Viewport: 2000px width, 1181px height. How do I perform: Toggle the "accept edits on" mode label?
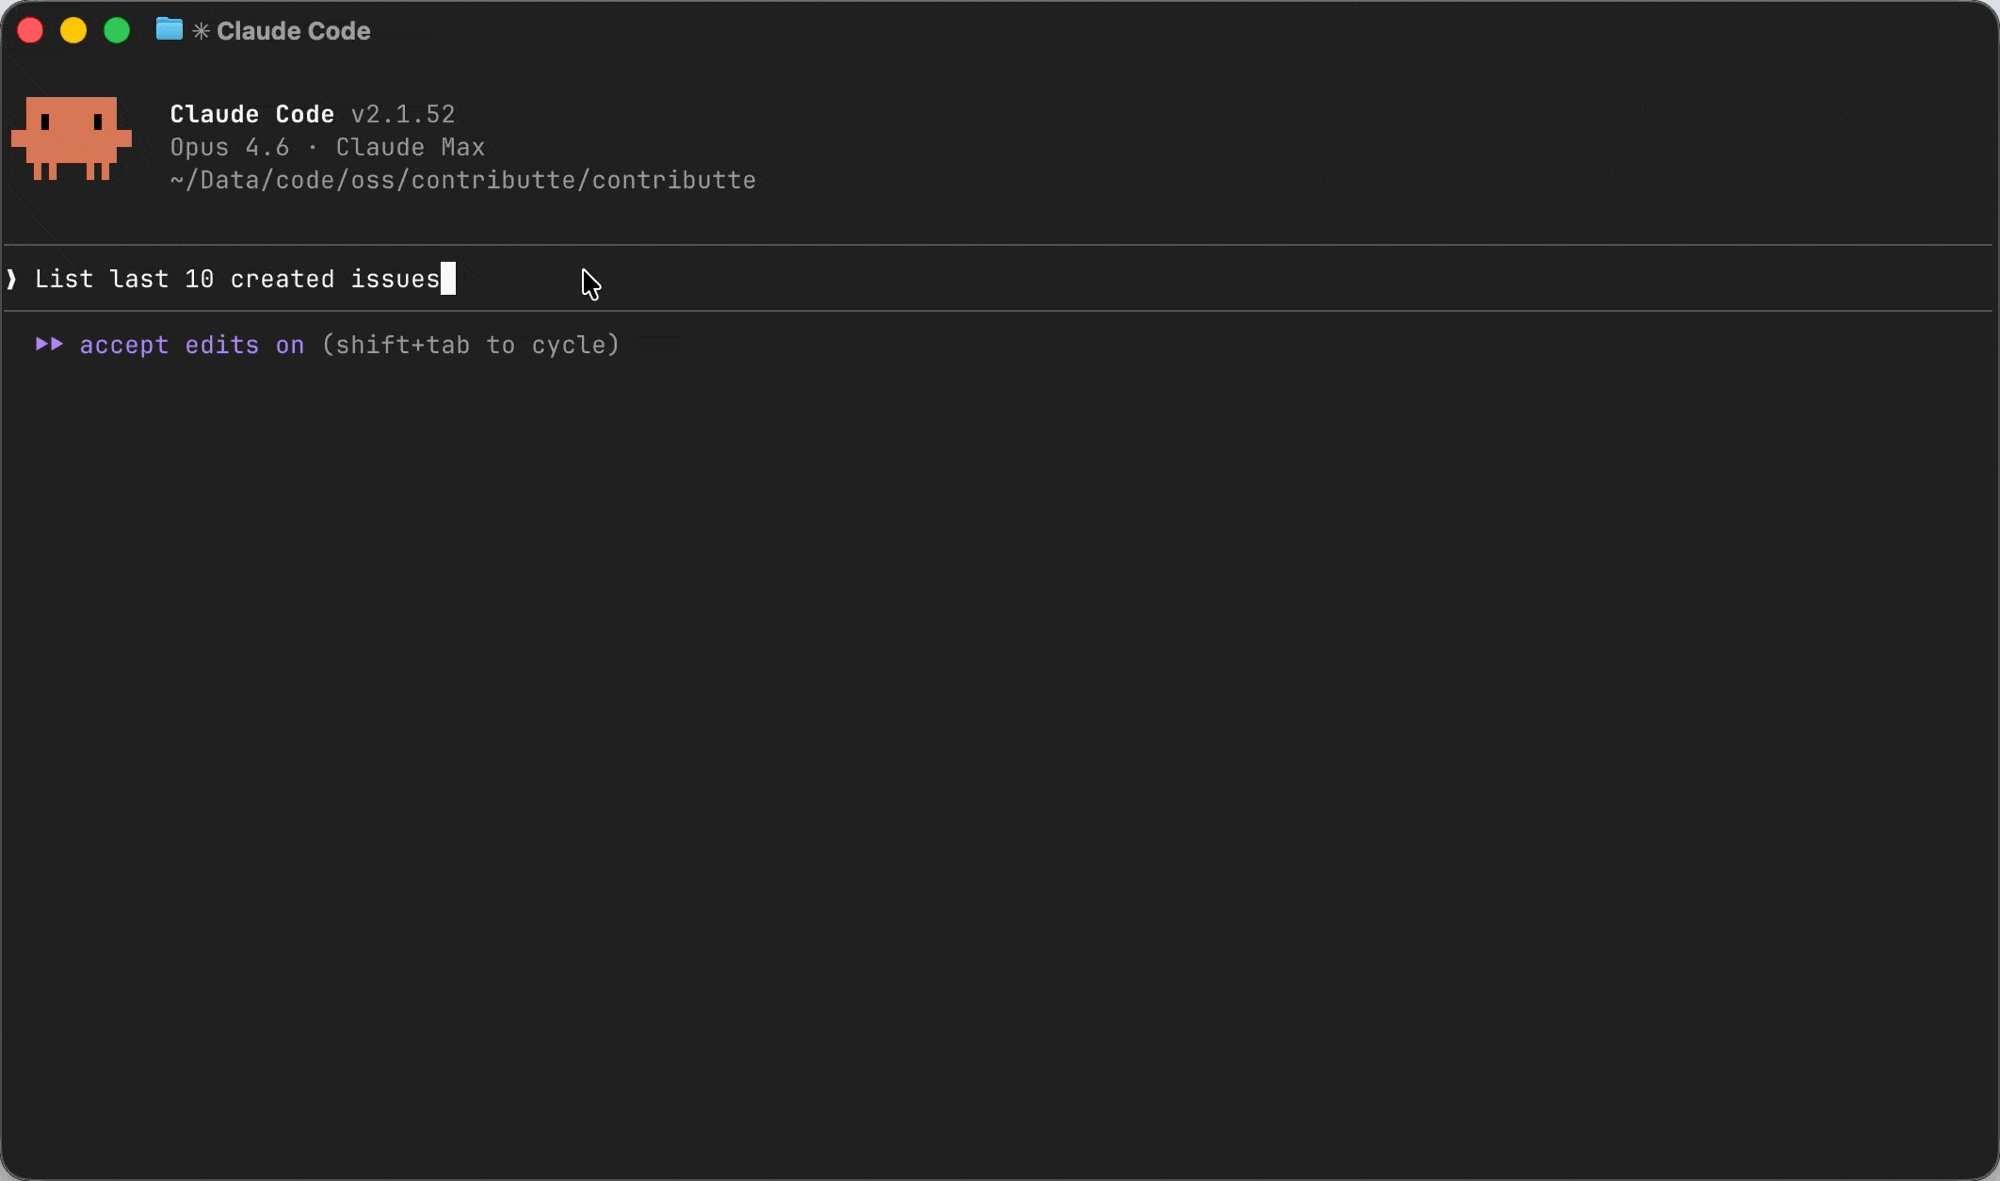click(192, 345)
